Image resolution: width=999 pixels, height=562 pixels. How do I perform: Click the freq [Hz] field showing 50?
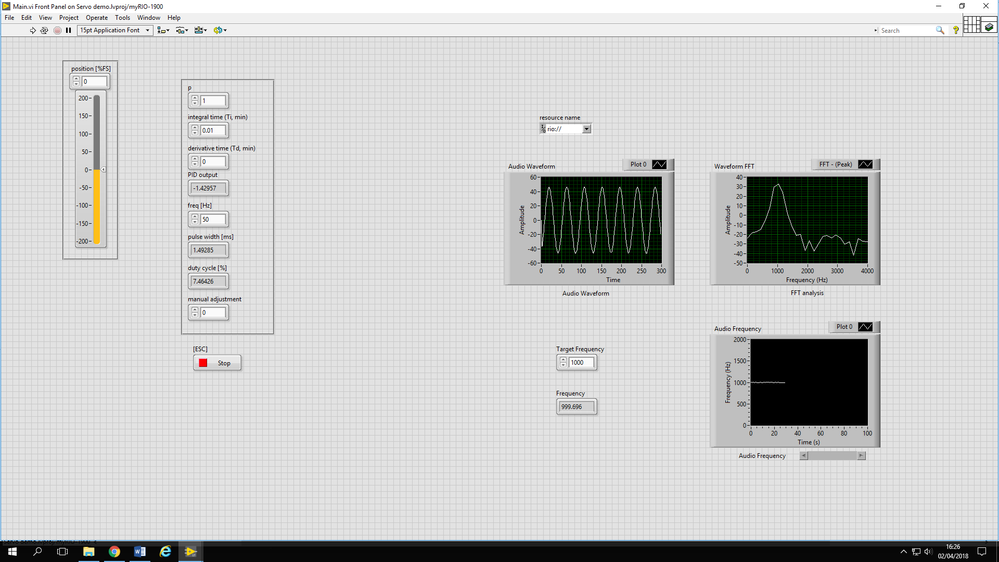212,219
